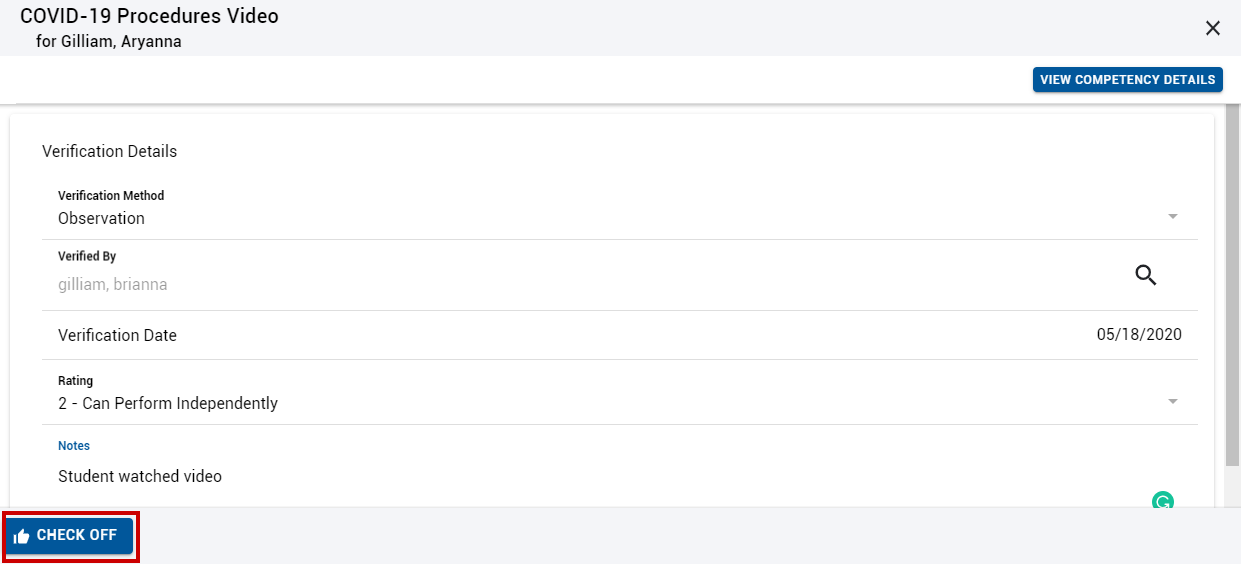Expand the Verification Method dropdown arrow

coord(1173,217)
